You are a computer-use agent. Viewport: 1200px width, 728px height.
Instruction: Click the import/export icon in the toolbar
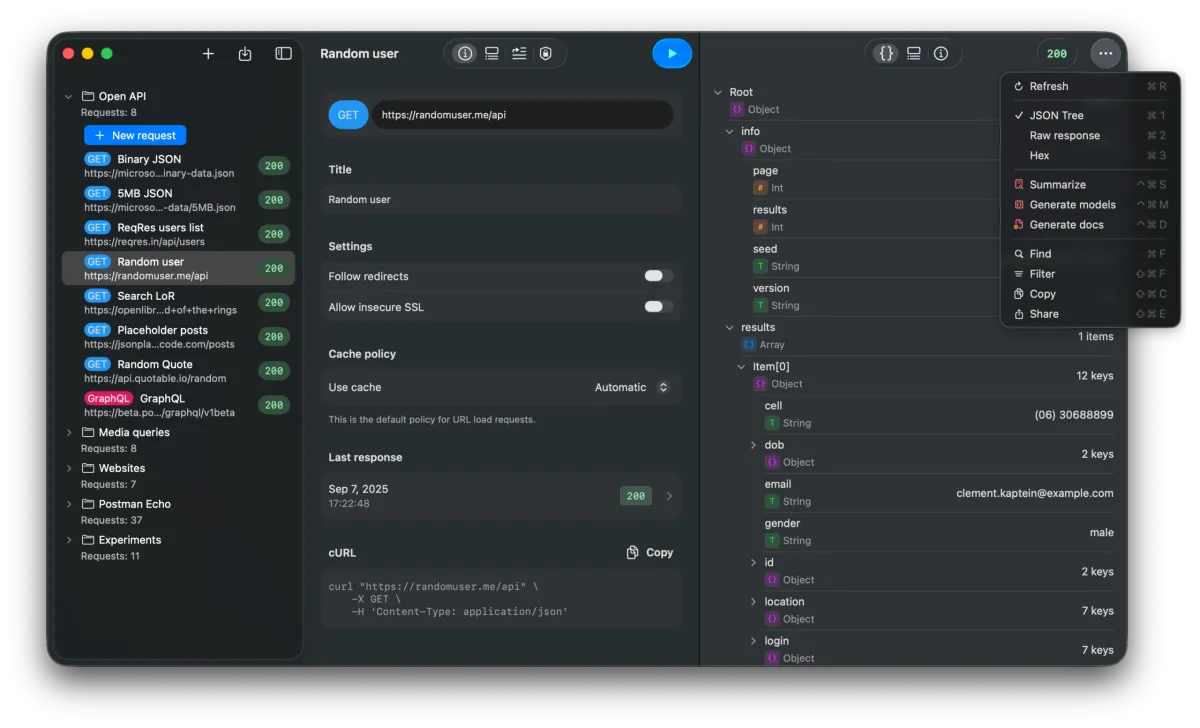point(245,53)
